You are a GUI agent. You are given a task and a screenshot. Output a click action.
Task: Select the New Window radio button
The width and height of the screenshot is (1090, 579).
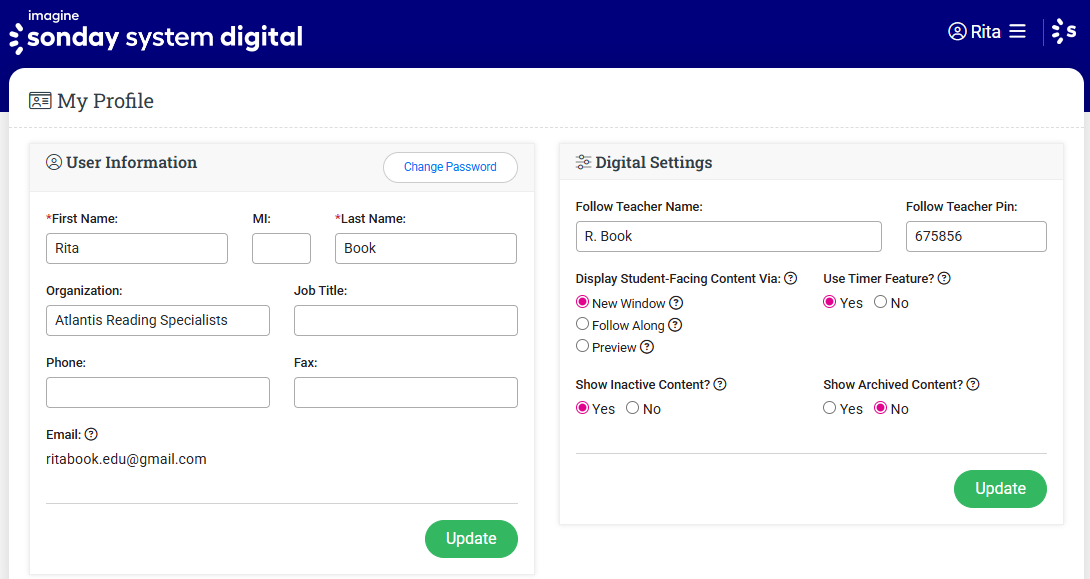pyautogui.click(x=583, y=302)
